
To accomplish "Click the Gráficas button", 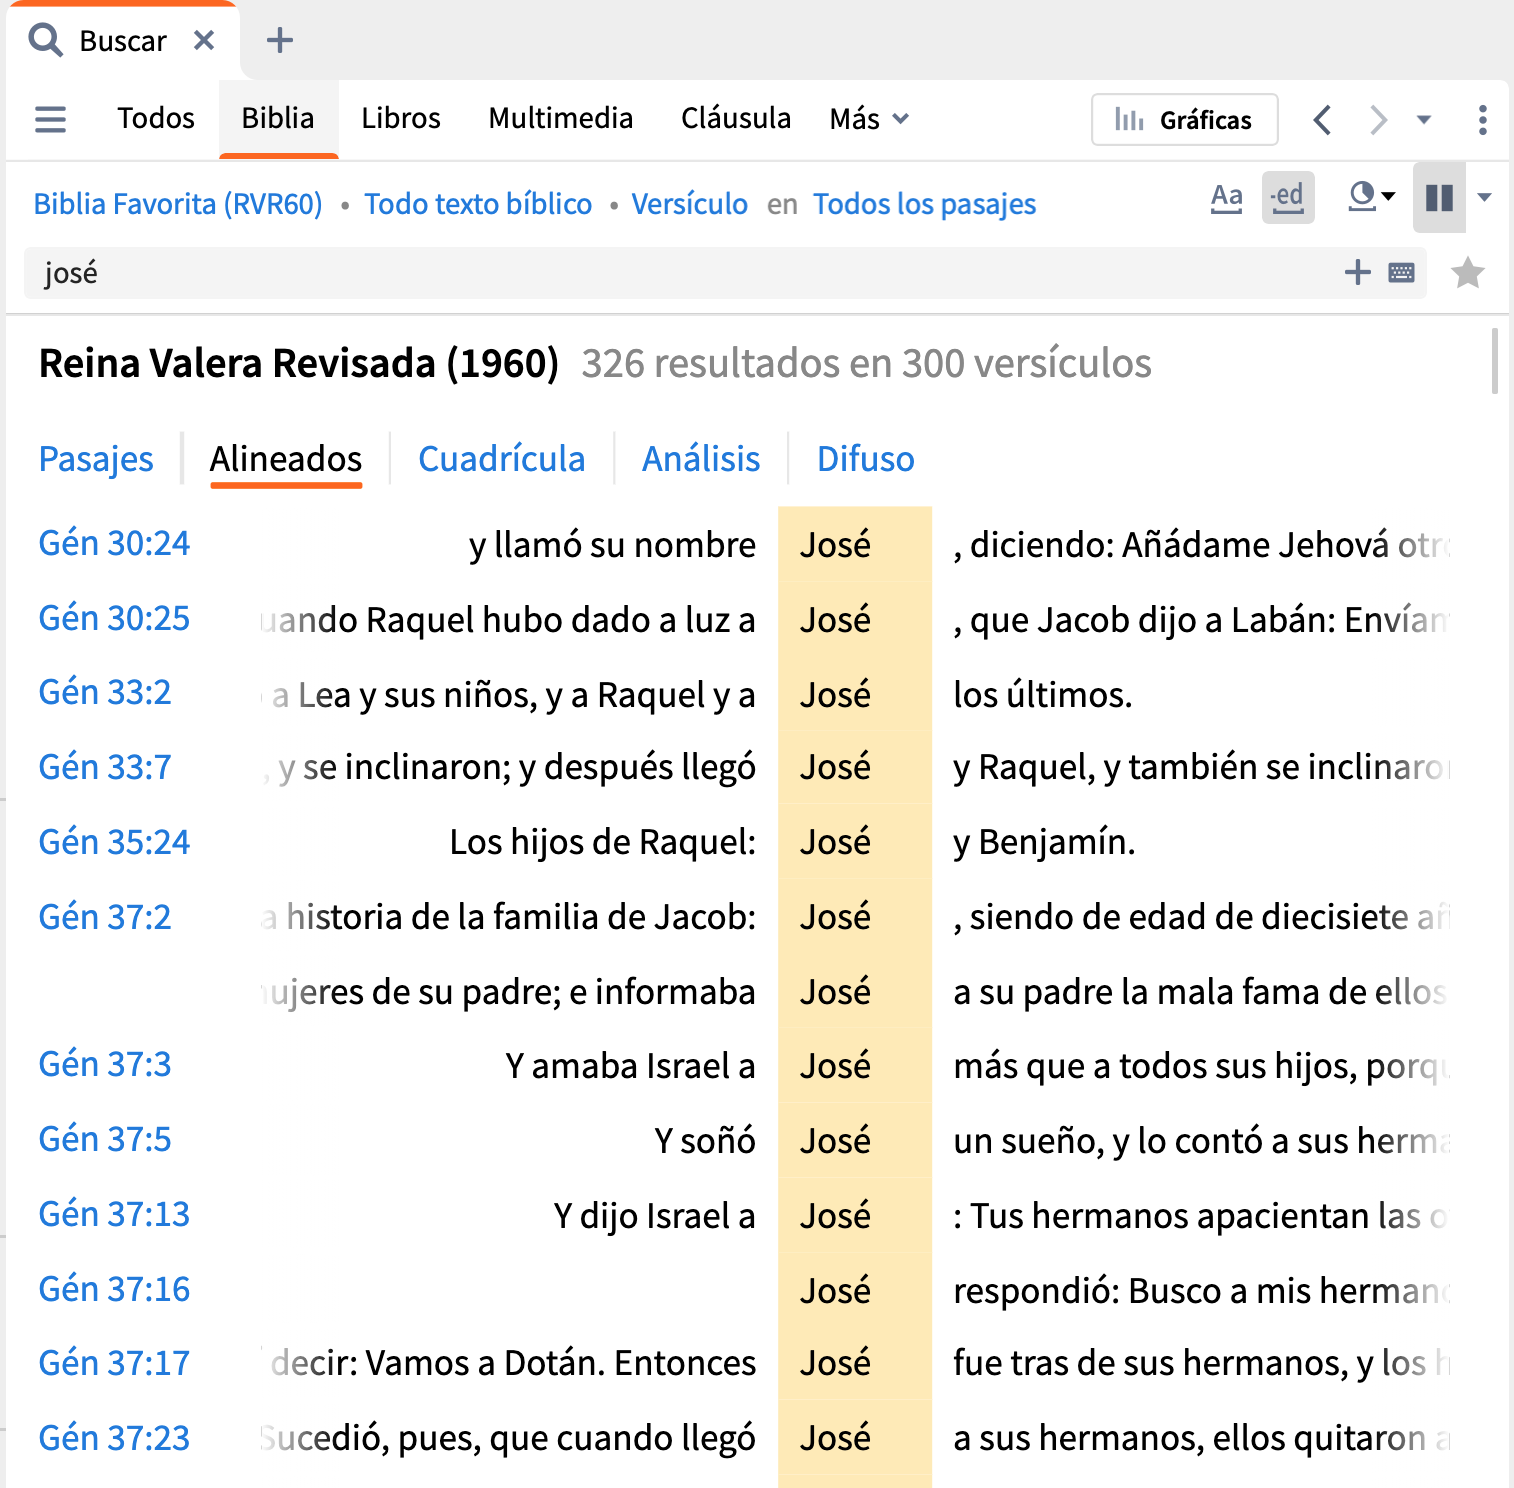I will click(x=1185, y=120).
